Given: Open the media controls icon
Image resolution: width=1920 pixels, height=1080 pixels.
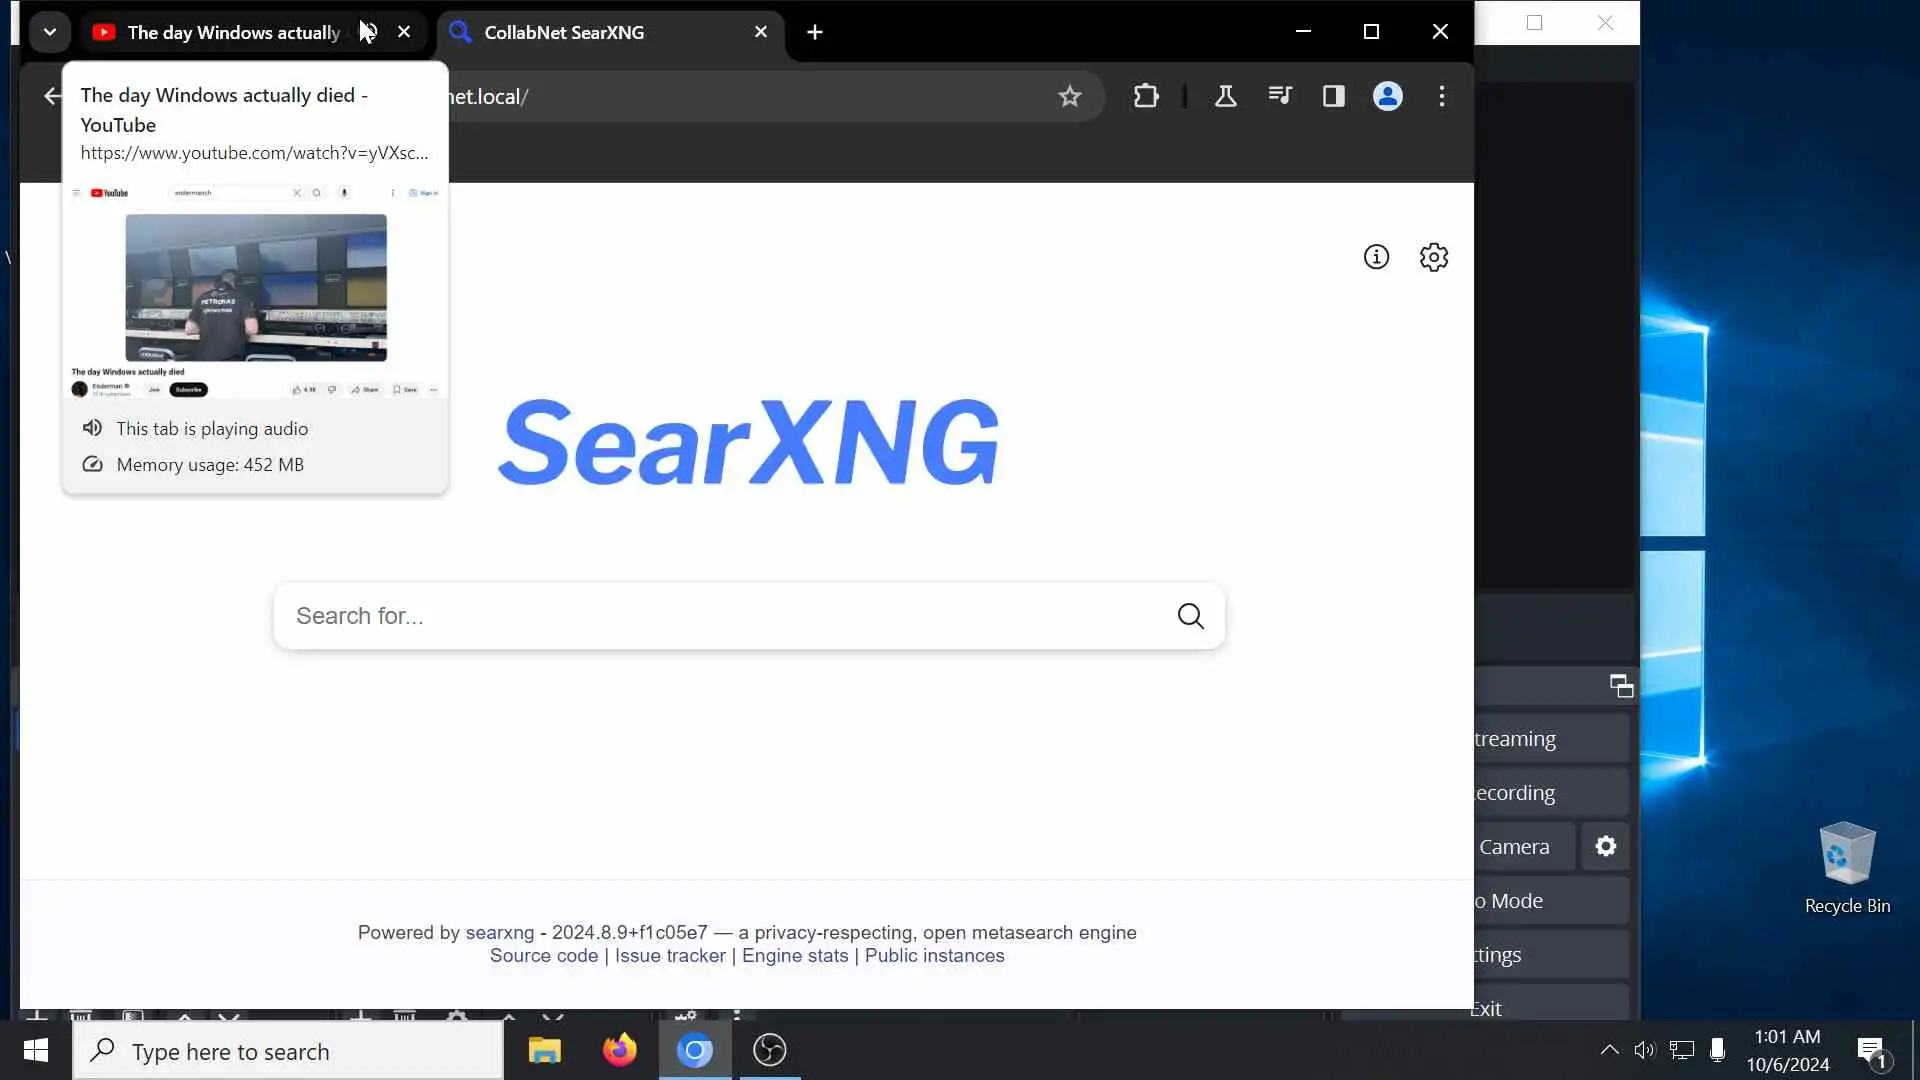Looking at the screenshot, I should click(1280, 96).
